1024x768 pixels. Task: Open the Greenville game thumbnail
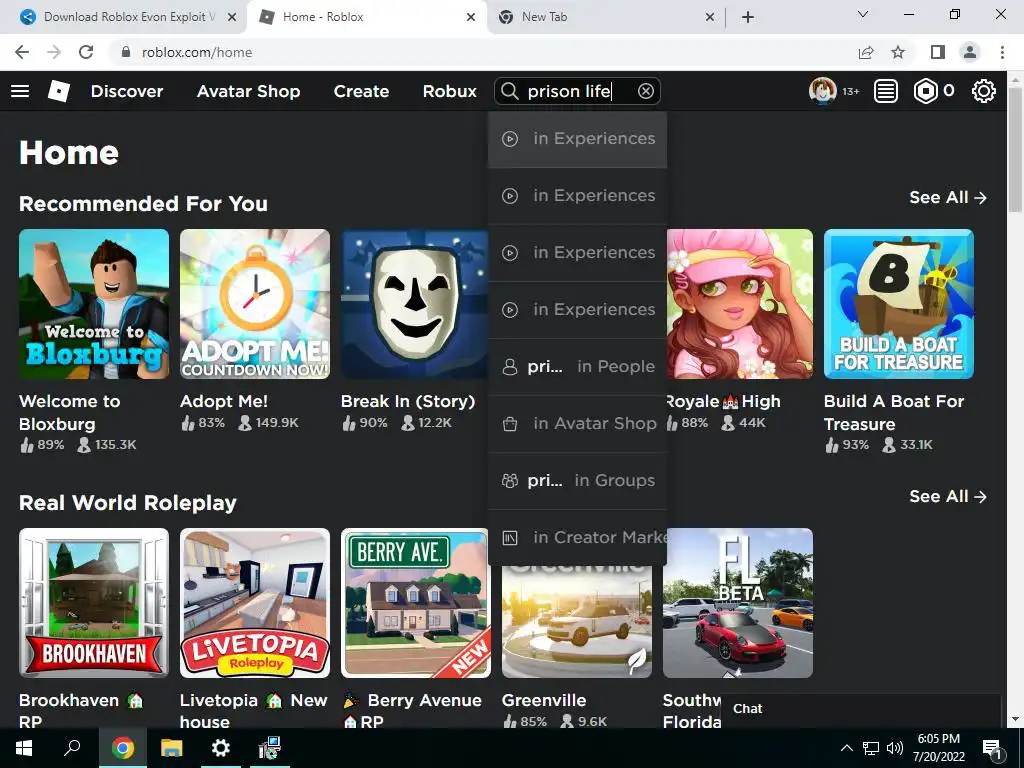click(x=577, y=622)
